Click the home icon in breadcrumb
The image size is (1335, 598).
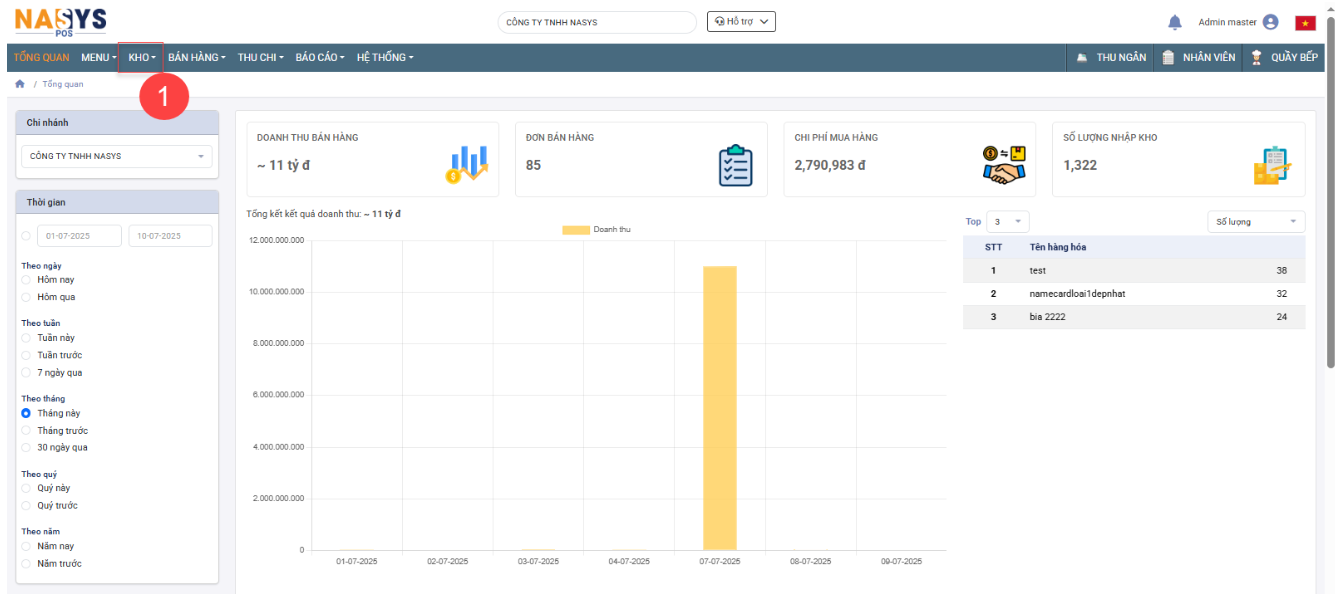20,84
